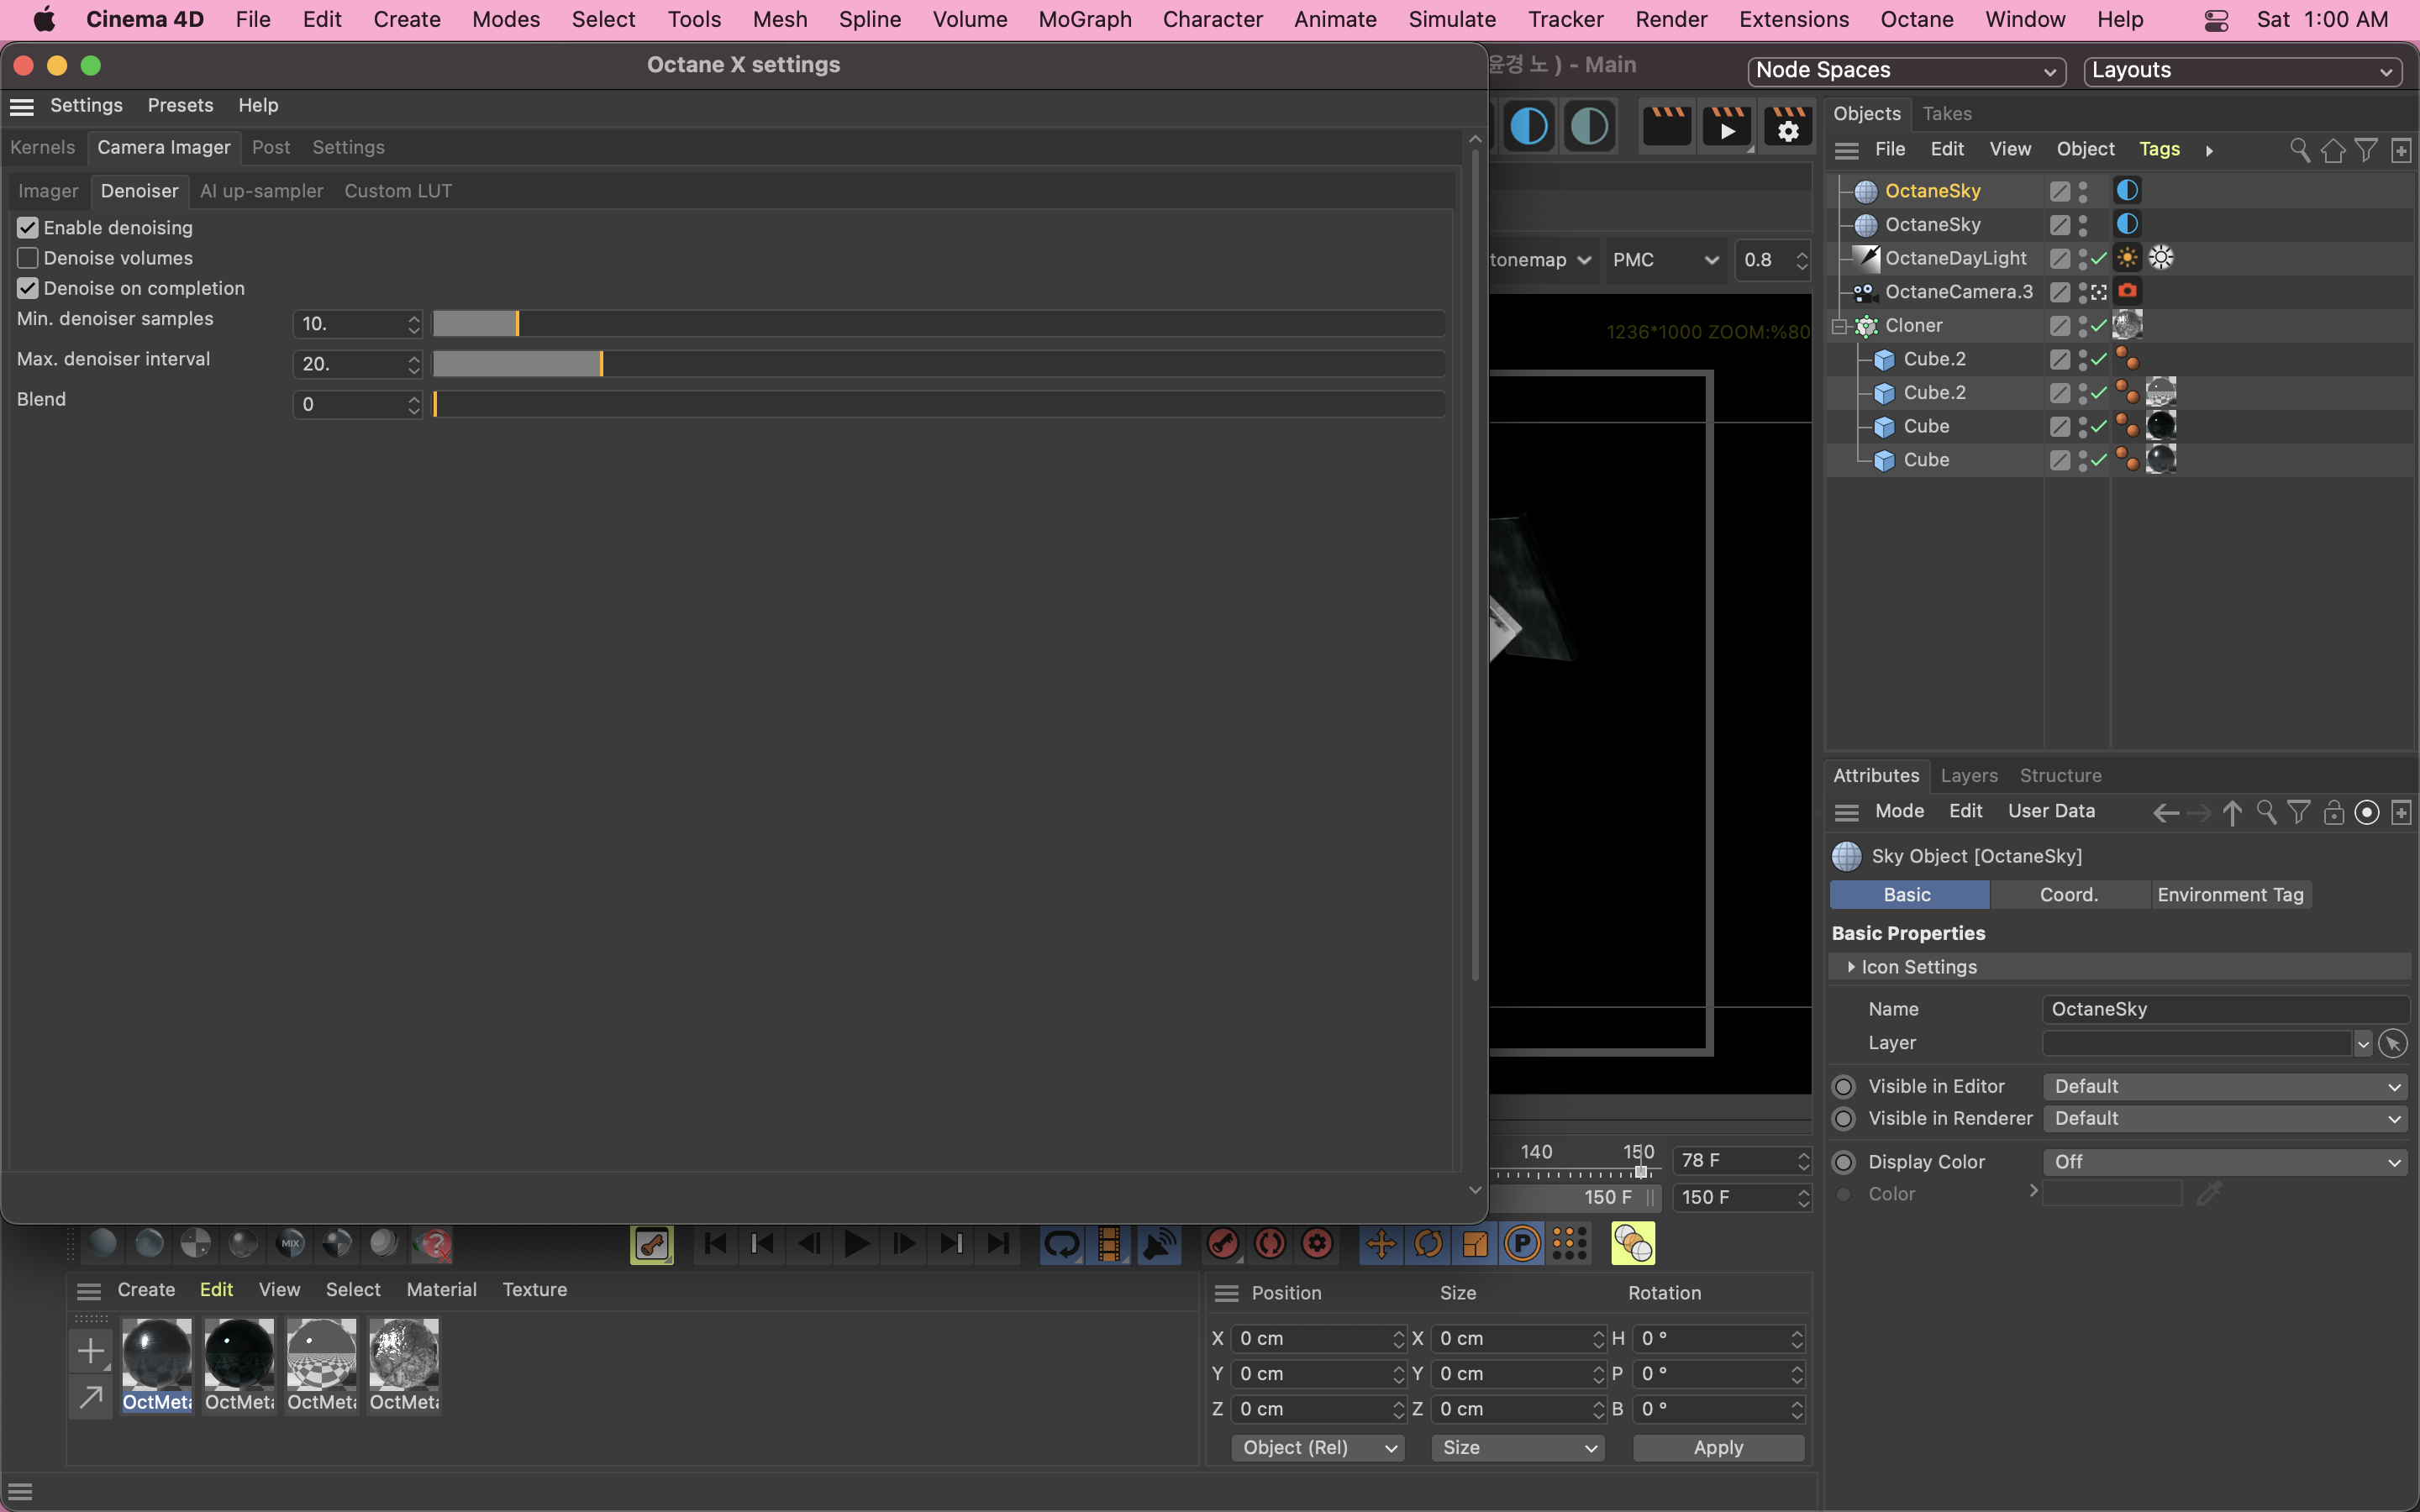
Task: Click the Octane settings gear clapperboard icon
Action: [x=1788, y=127]
